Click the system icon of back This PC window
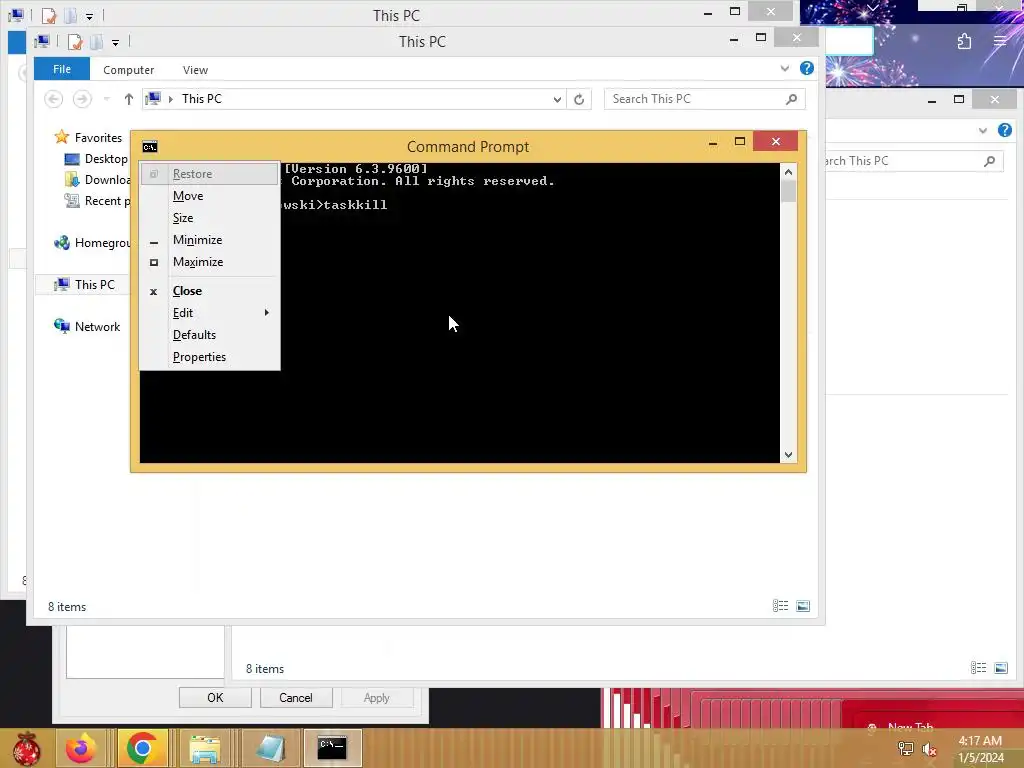This screenshot has width=1024, height=768. pyautogui.click(x=17, y=15)
